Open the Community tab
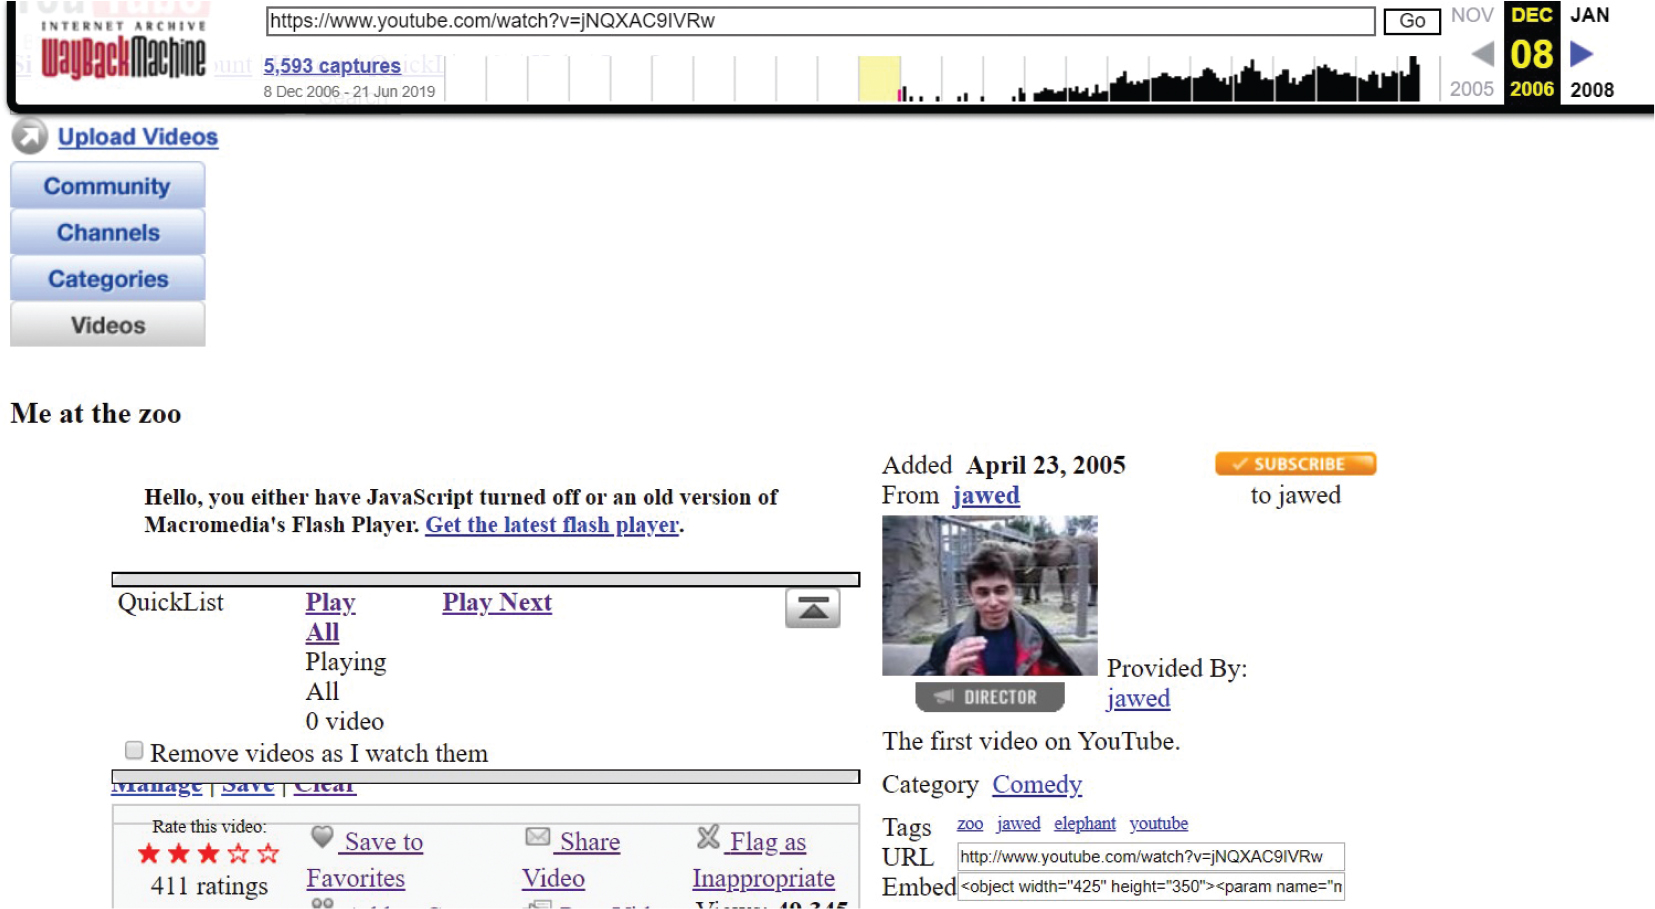 (x=108, y=186)
